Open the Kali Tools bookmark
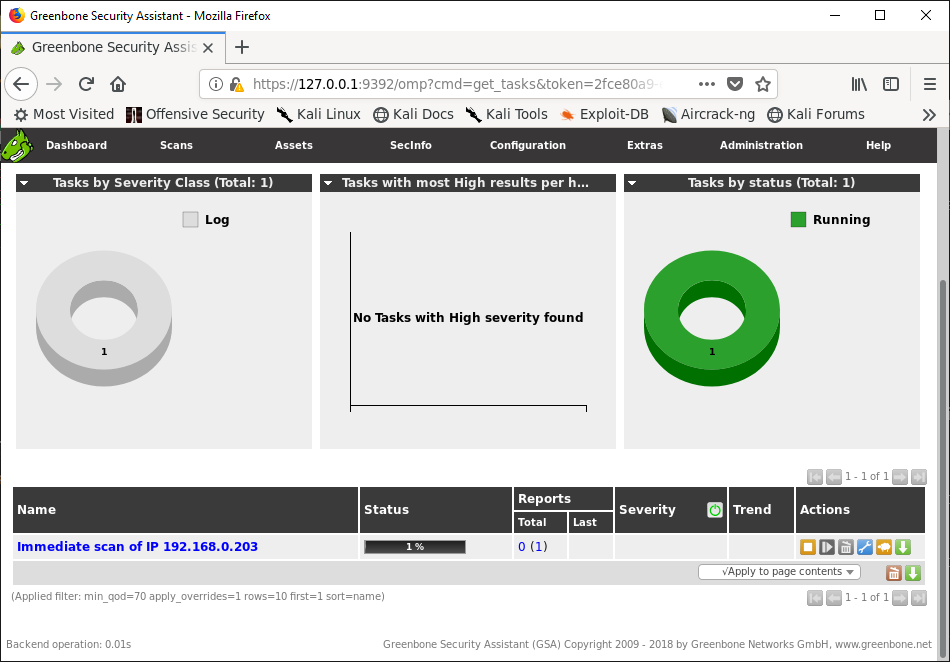Image resolution: width=950 pixels, height=662 pixels. coord(507,114)
